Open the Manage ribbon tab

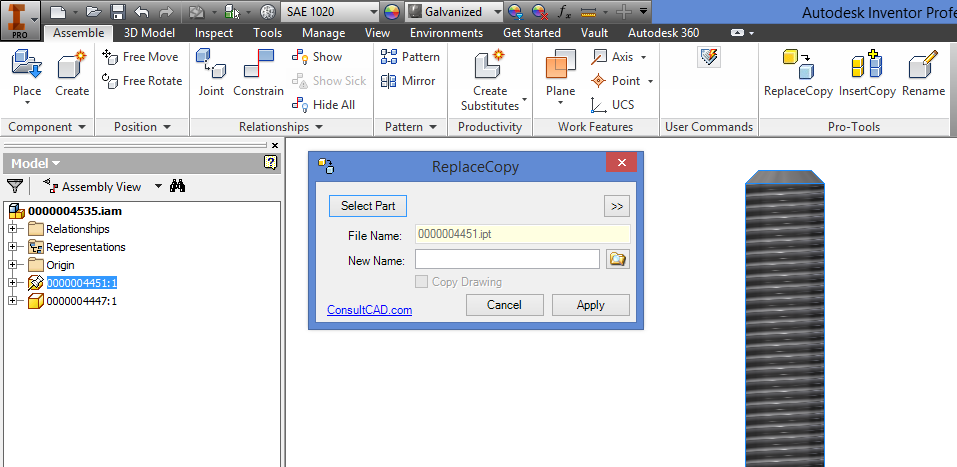(323, 33)
